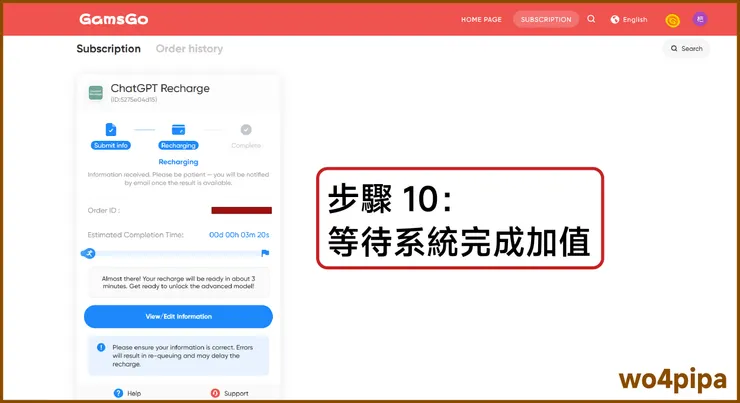This screenshot has height=403, width=740.
Task: Click the Help question mark icon
Action: 118,393
